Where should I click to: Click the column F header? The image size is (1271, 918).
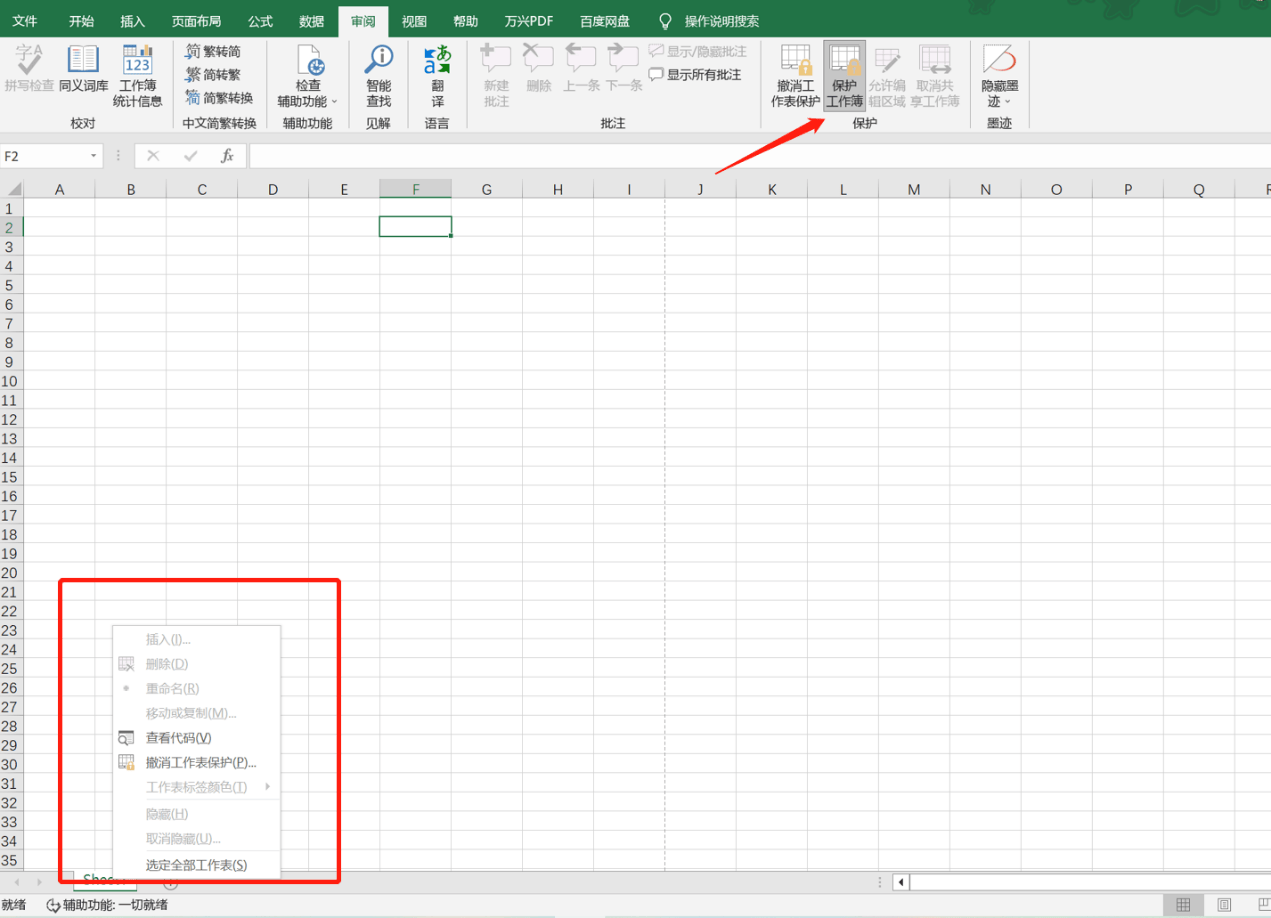415,189
